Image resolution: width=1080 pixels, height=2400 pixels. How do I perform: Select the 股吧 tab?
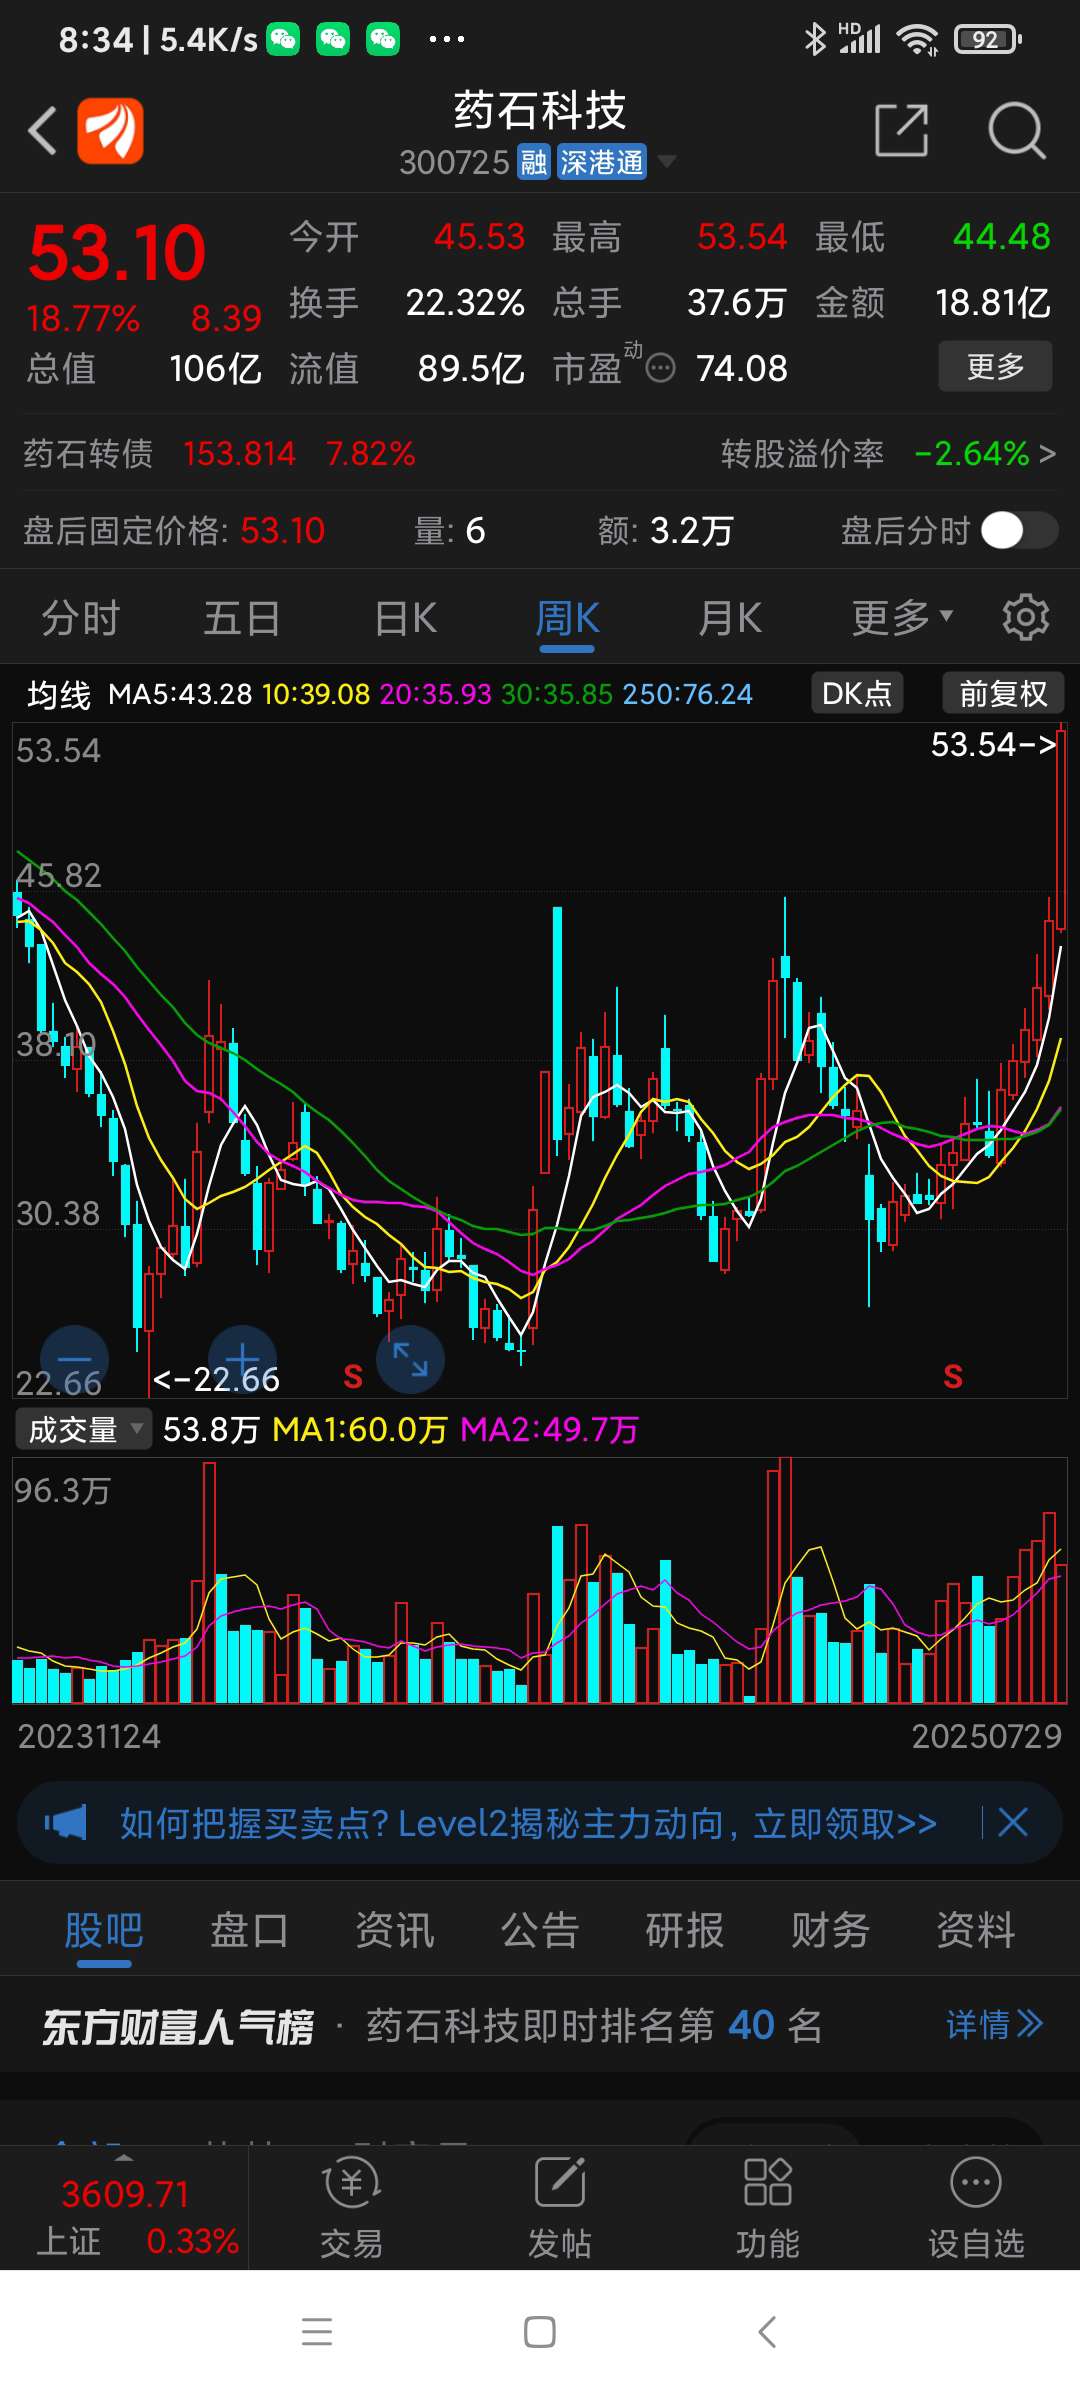point(104,1930)
